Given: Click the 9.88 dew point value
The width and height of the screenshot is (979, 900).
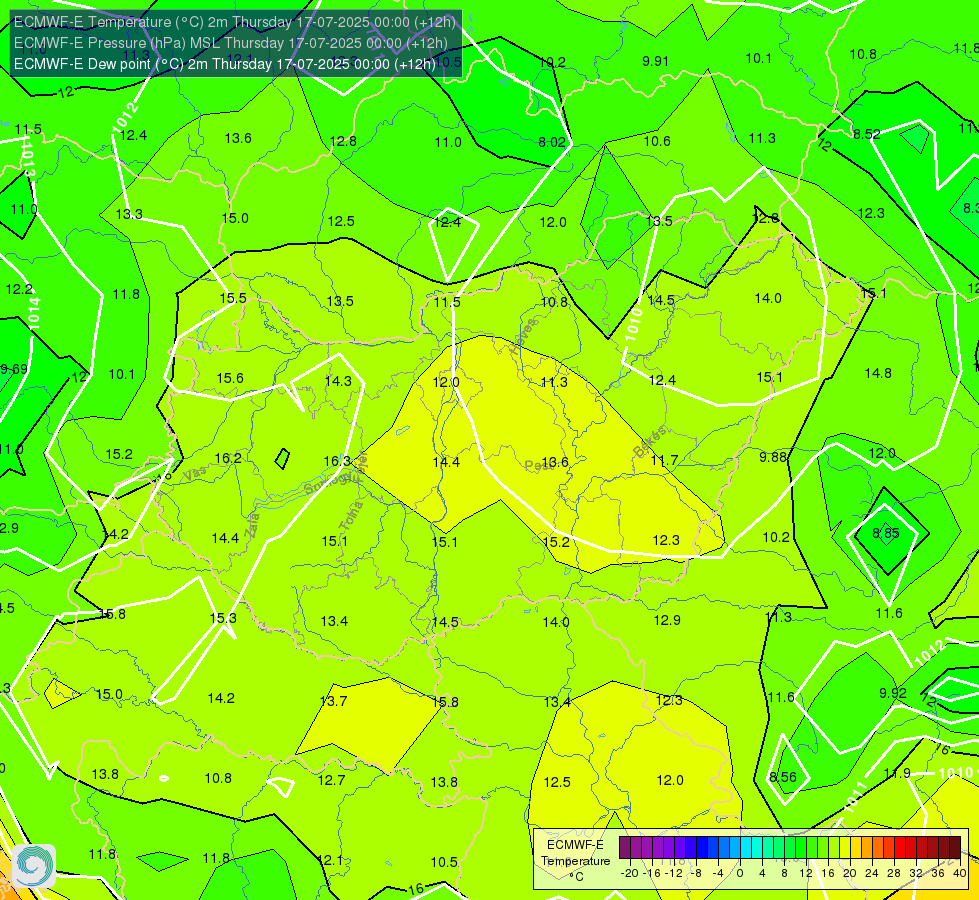Looking at the screenshot, I should point(772,457).
